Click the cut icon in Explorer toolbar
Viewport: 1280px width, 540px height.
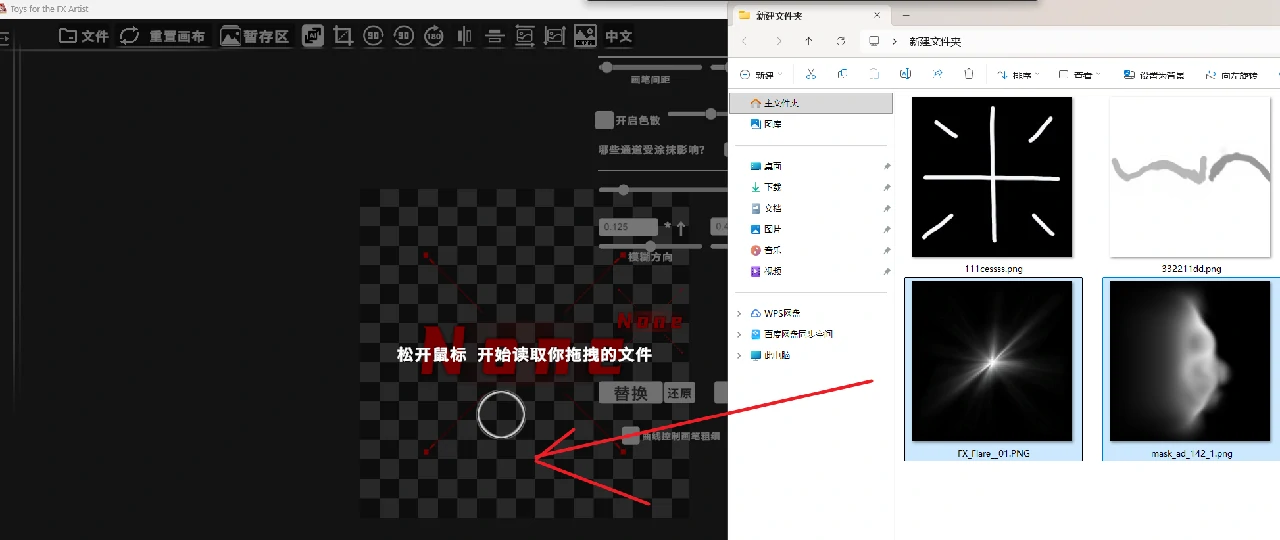tap(811, 75)
